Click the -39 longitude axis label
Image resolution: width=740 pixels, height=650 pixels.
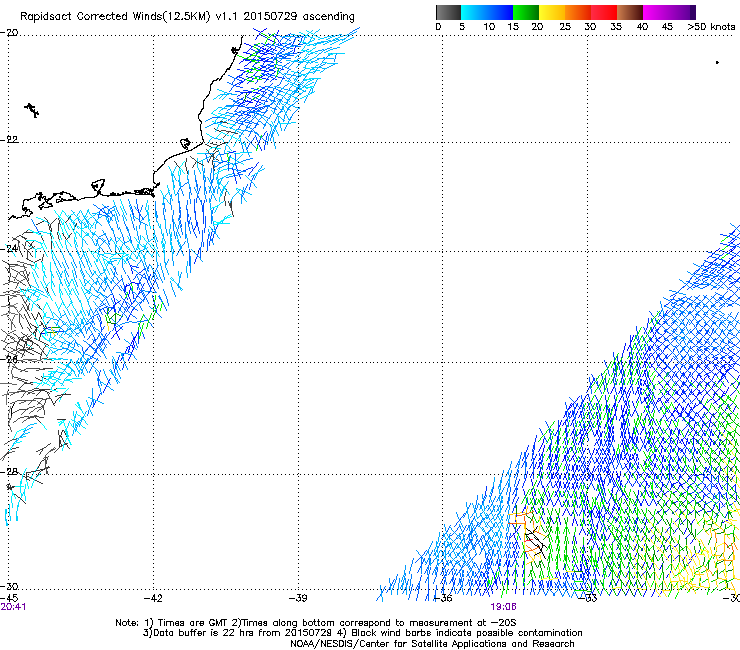298,598
